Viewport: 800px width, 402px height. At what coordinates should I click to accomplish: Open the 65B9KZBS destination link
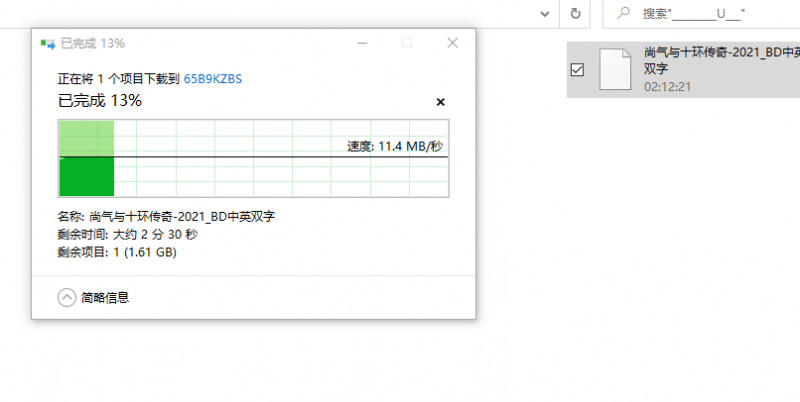213,79
